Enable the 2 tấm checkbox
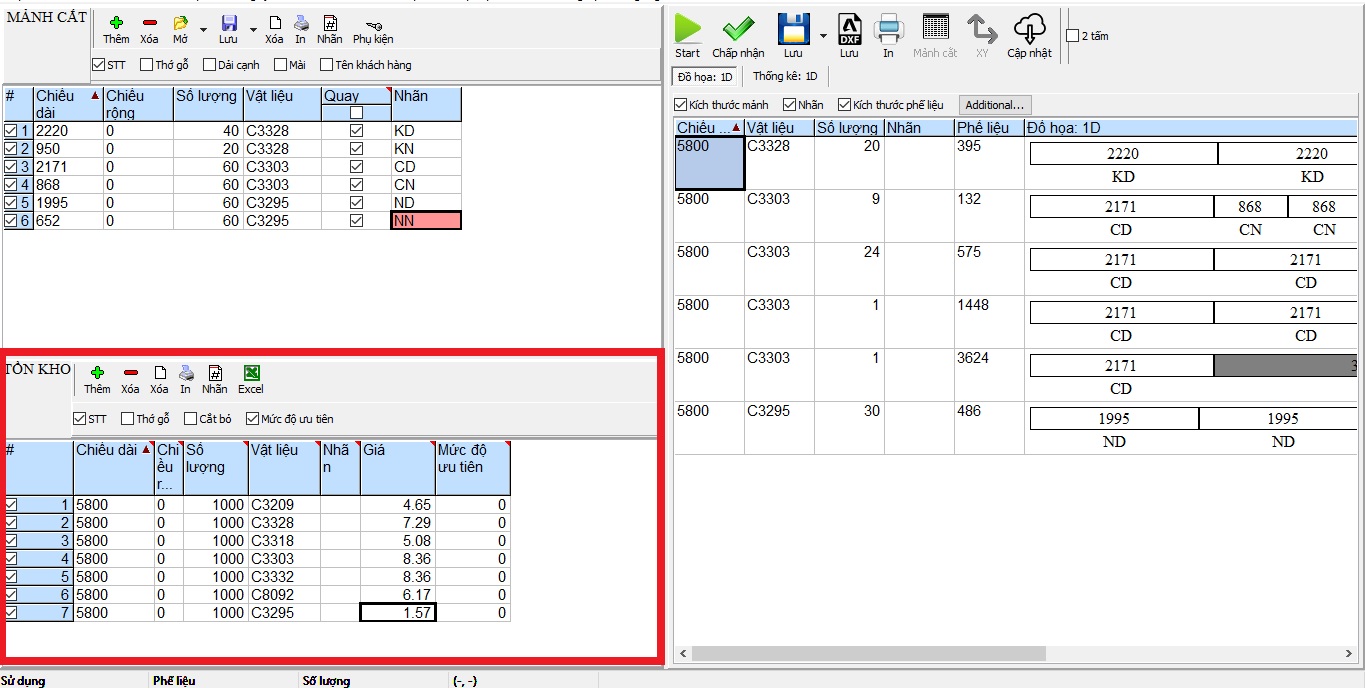This screenshot has height=688, width=1365. pos(1073,36)
